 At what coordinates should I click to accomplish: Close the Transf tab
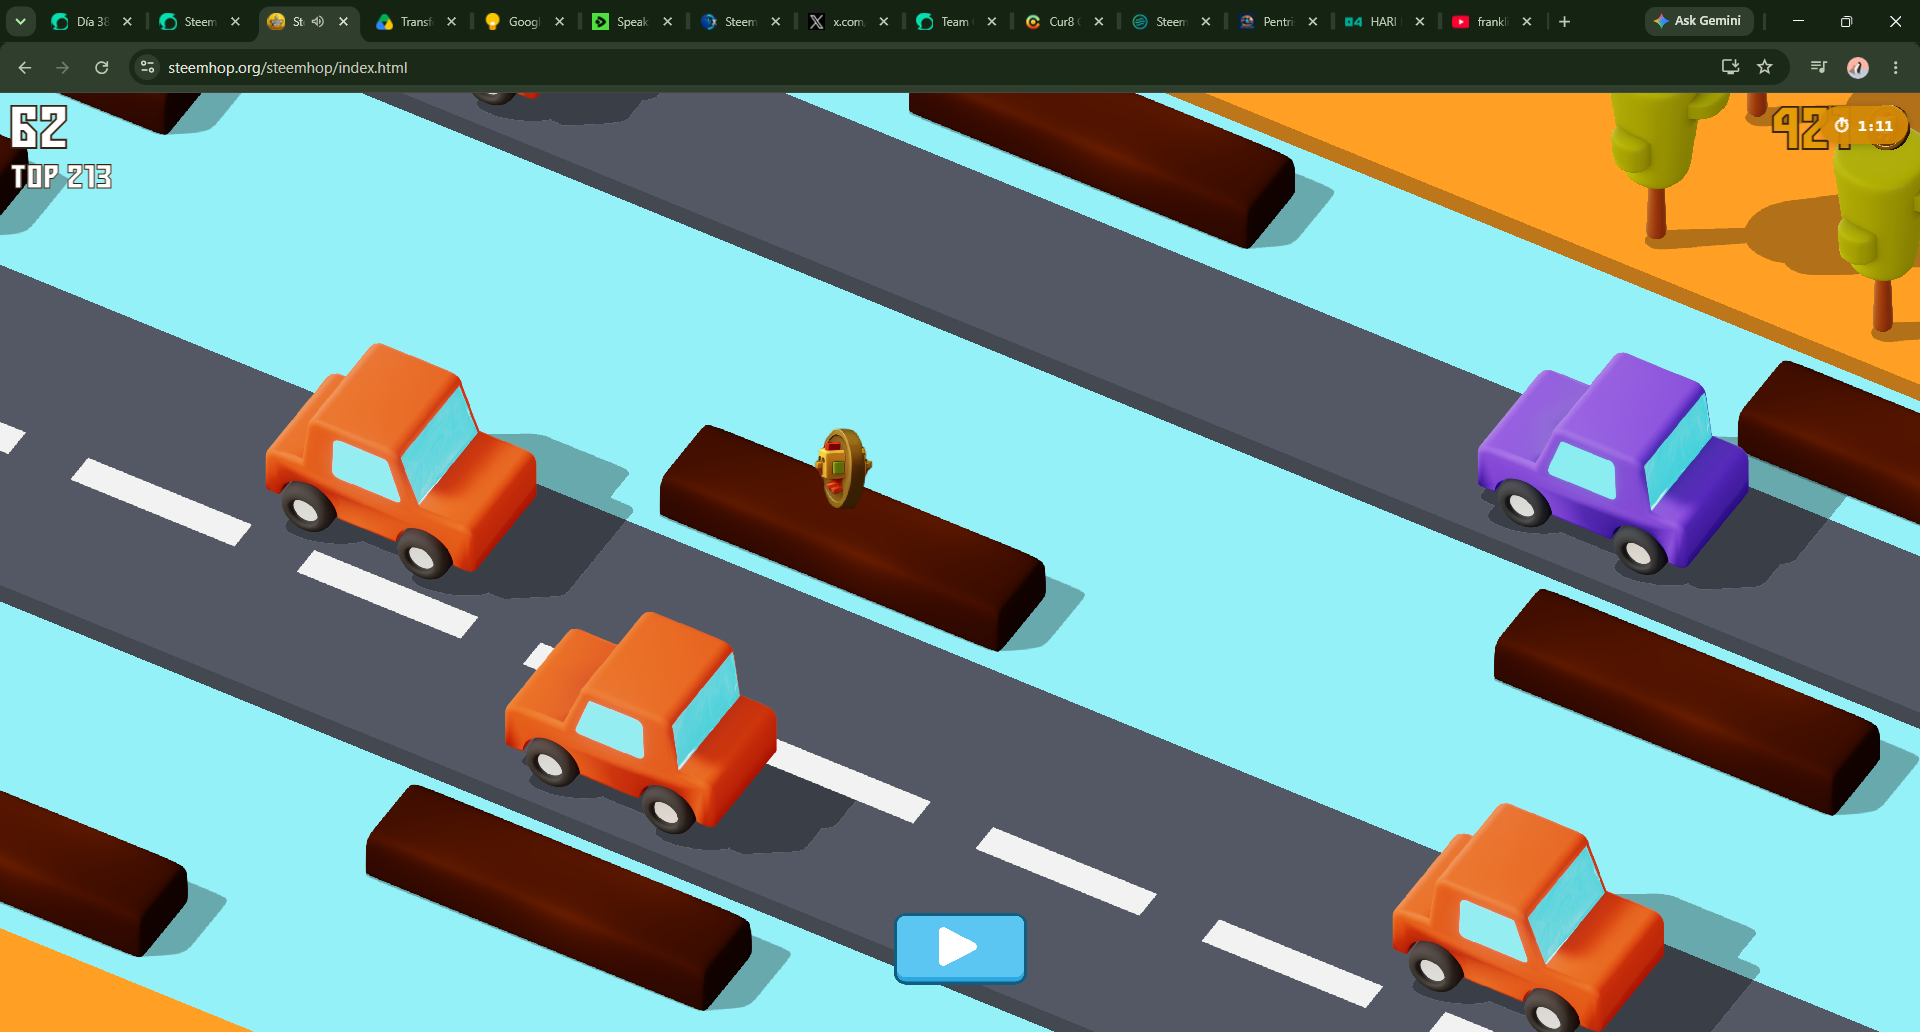[451, 21]
